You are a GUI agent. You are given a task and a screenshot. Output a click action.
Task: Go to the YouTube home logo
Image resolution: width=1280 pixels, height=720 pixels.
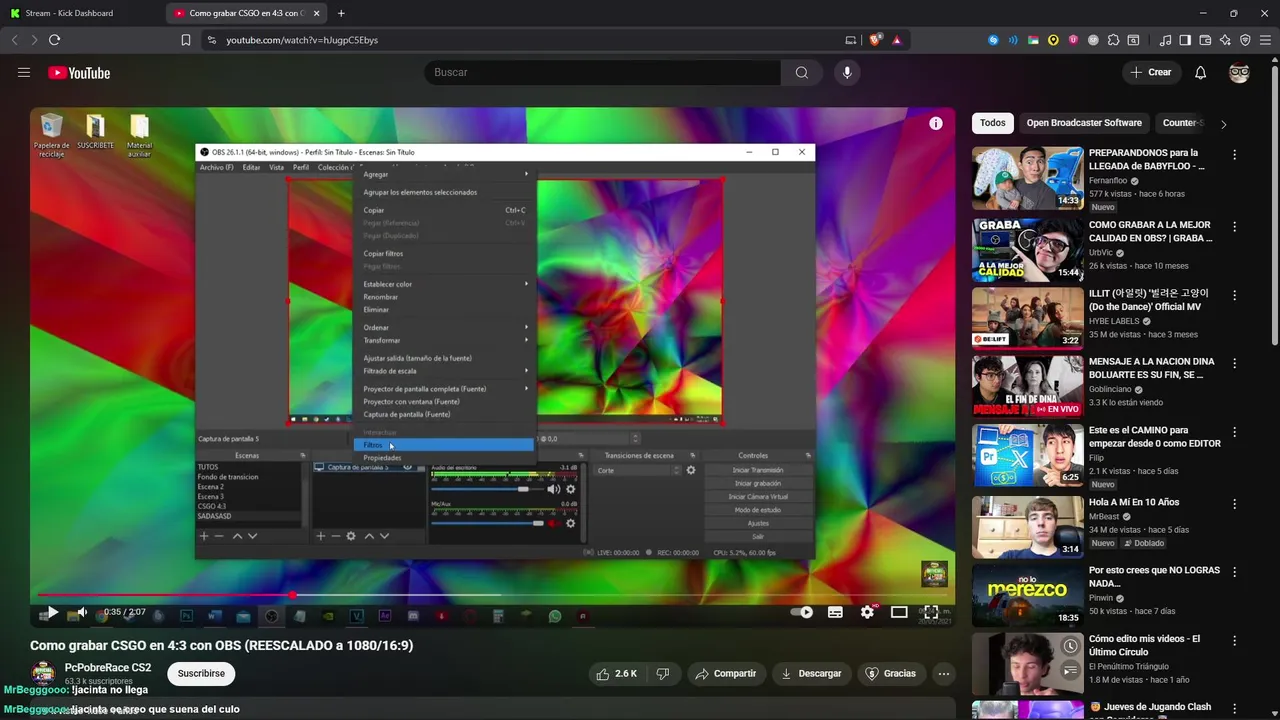79,73
